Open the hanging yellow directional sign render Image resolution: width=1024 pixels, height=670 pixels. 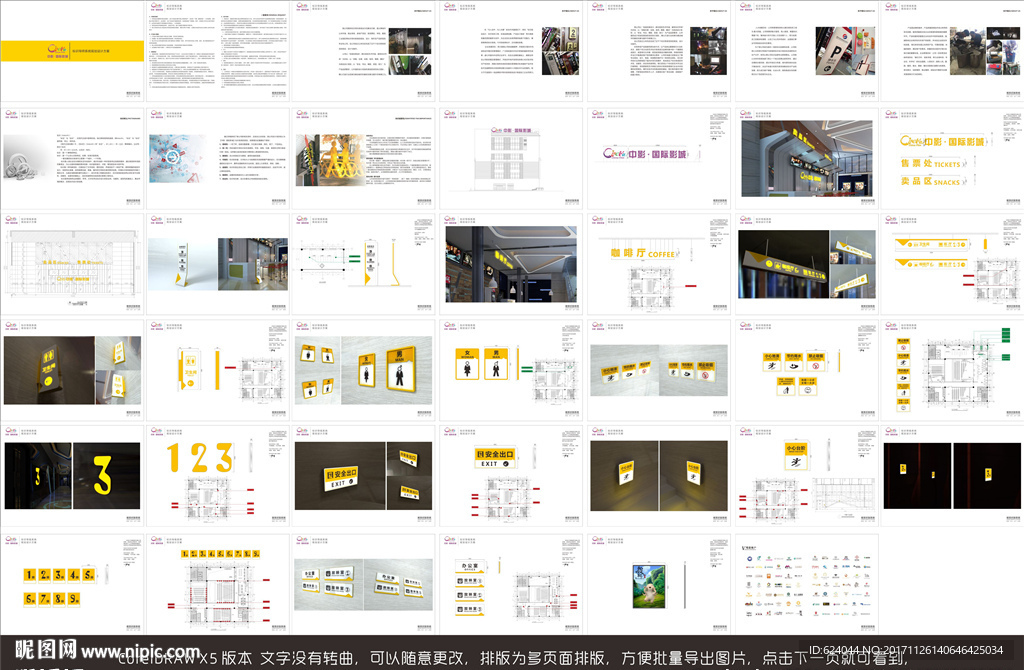(x=806, y=264)
